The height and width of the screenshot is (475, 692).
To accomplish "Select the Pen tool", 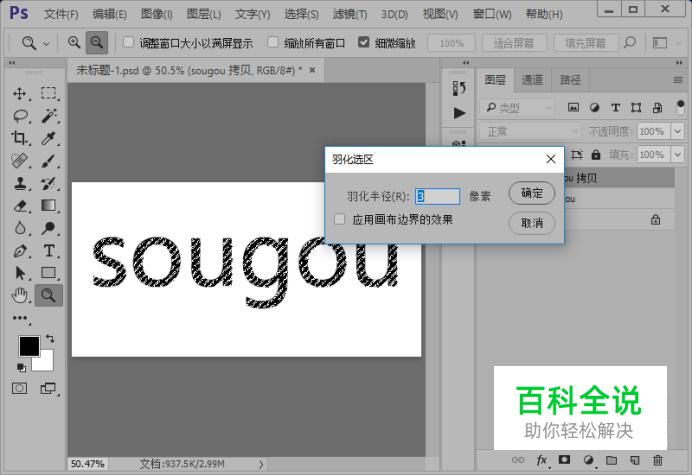I will coord(20,251).
